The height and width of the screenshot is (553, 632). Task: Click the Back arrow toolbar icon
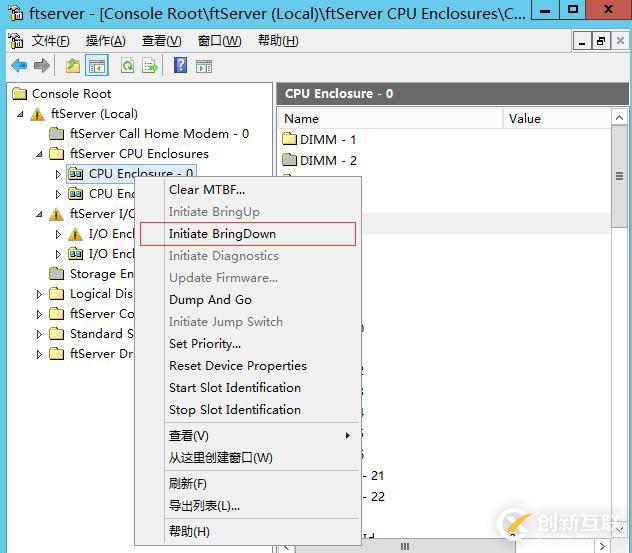(19, 65)
